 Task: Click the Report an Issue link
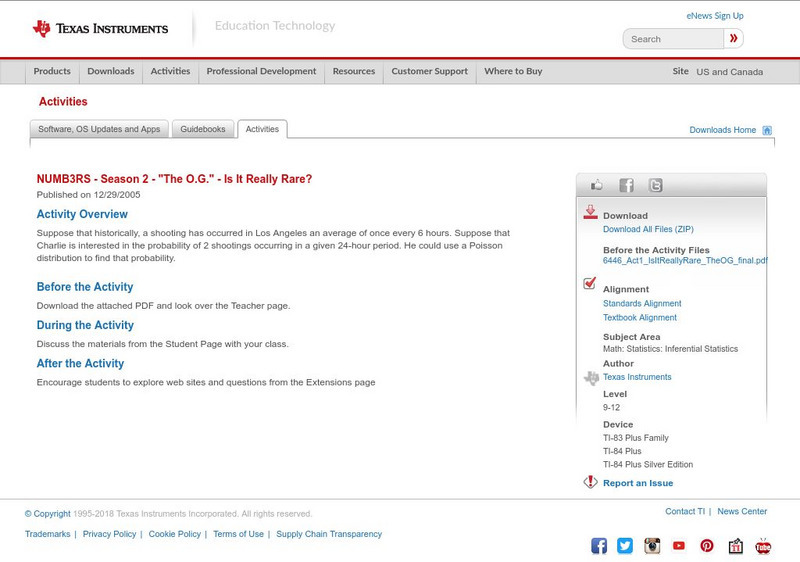pyautogui.click(x=638, y=483)
